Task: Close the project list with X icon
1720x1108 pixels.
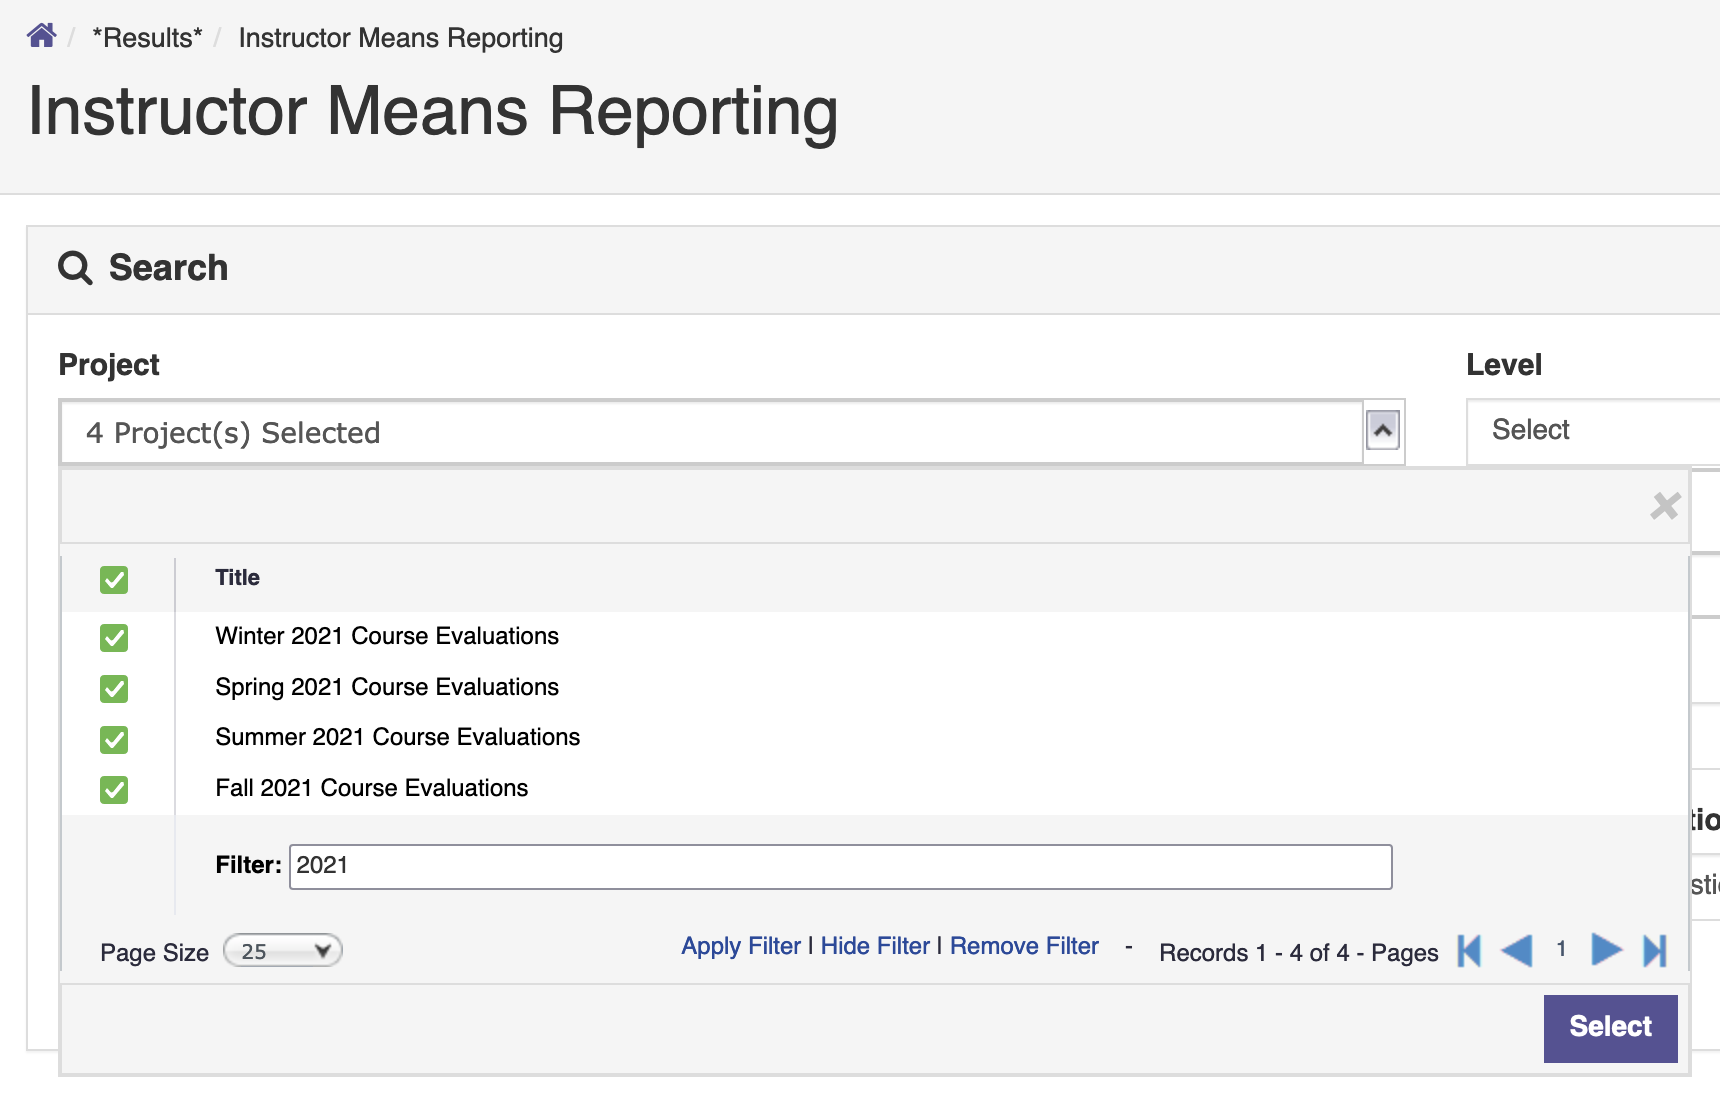Action: pos(1665,506)
